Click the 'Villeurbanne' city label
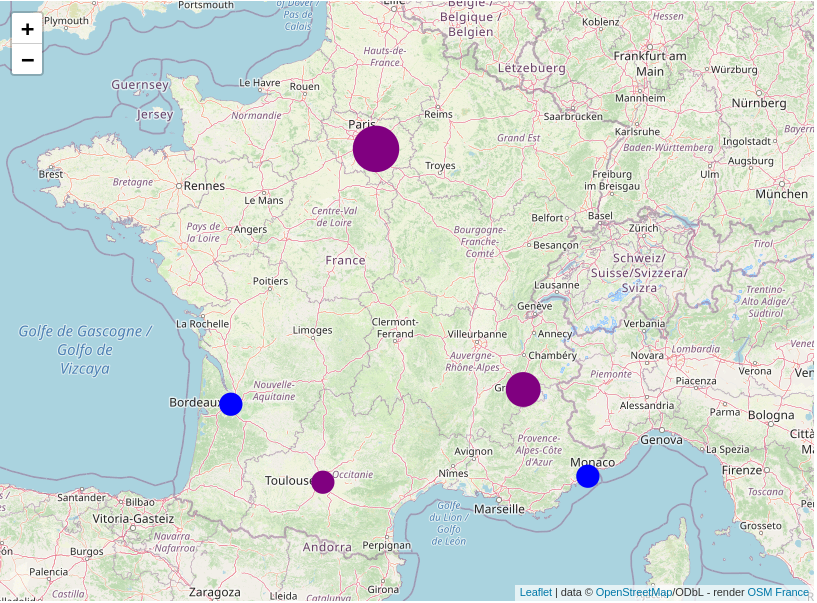Viewport: 817px width, 603px height. [x=477, y=334]
